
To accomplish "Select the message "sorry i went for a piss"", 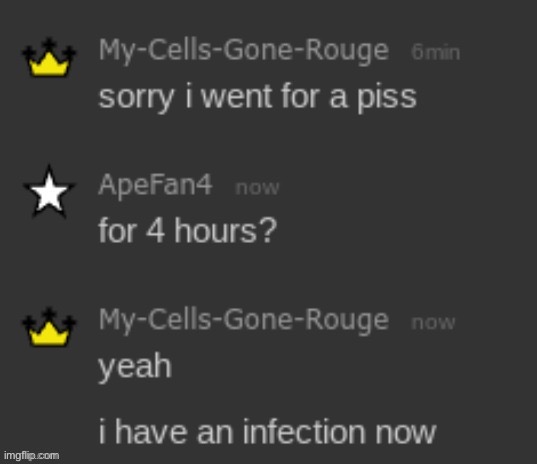I will [x=257, y=98].
